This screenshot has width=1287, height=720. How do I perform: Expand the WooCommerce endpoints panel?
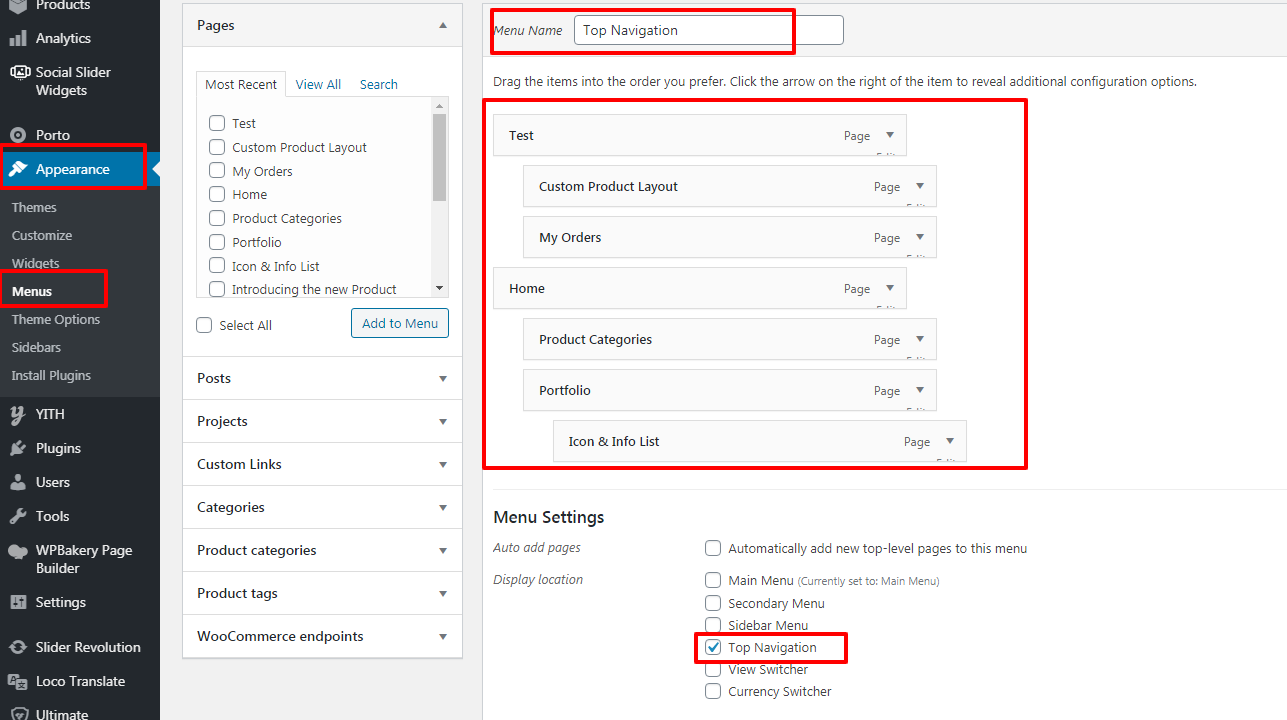click(x=443, y=636)
